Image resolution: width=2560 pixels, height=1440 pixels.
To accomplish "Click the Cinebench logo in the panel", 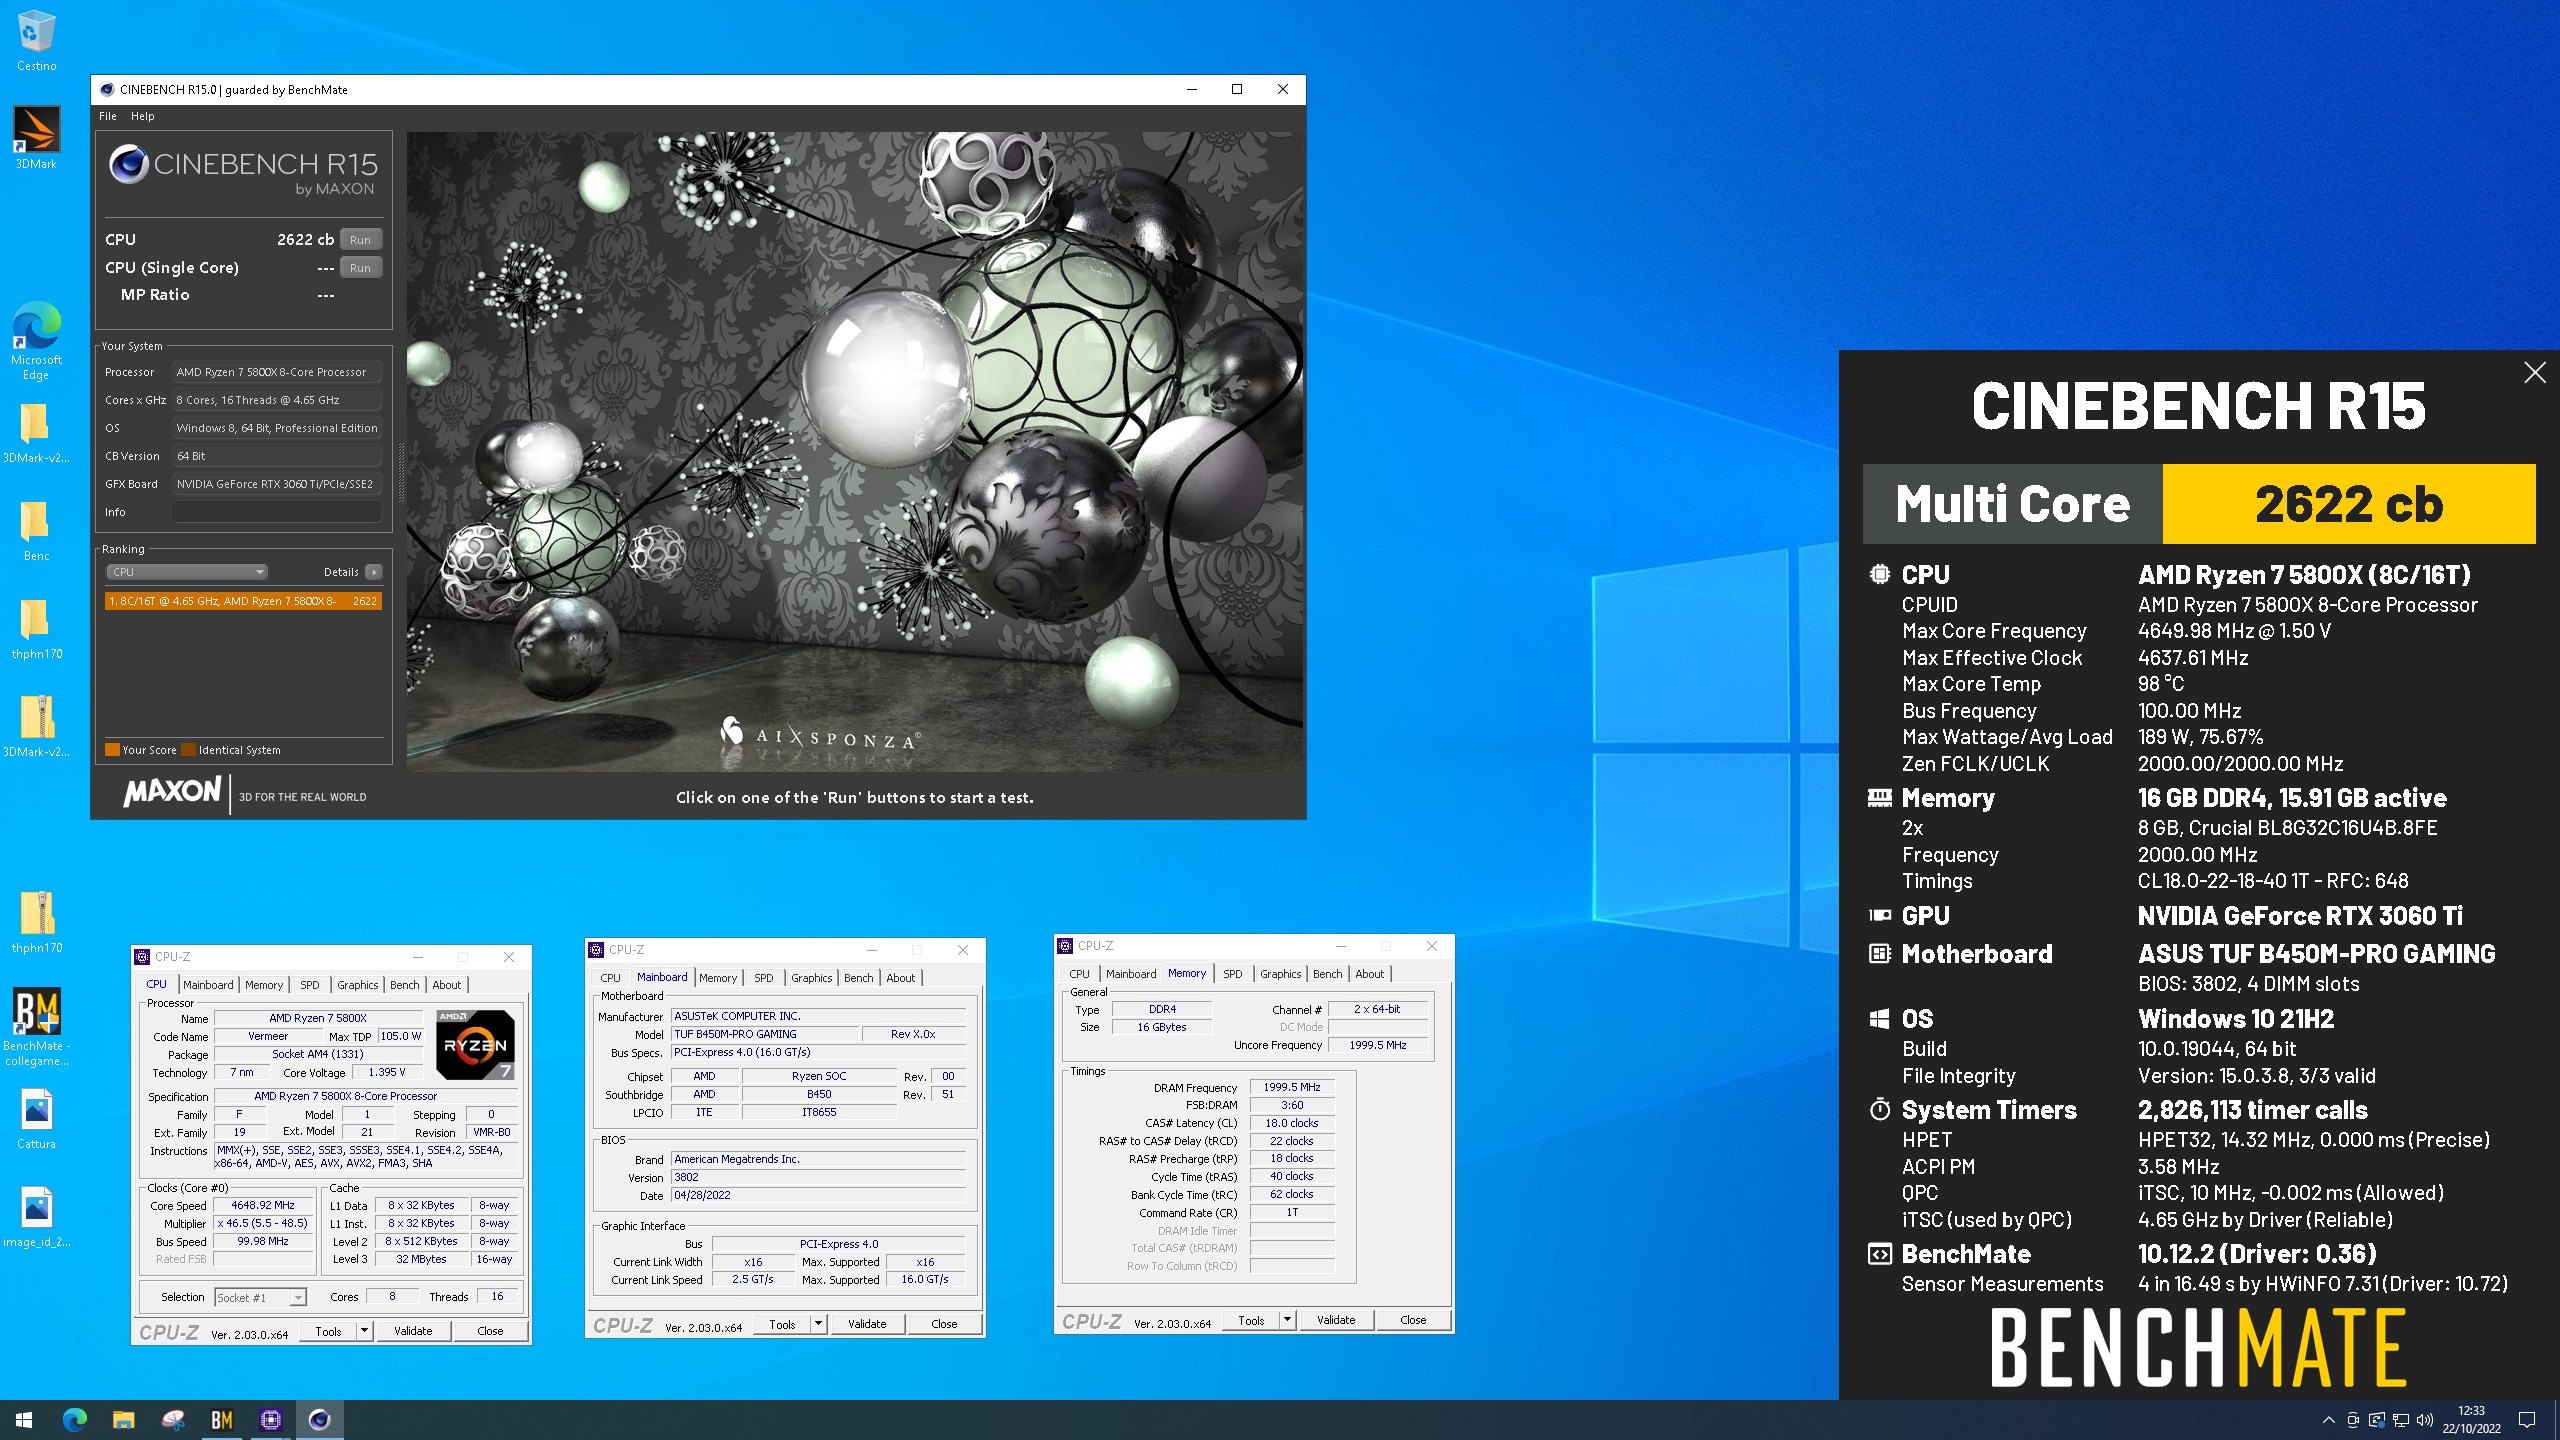I will tap(242, 170).
